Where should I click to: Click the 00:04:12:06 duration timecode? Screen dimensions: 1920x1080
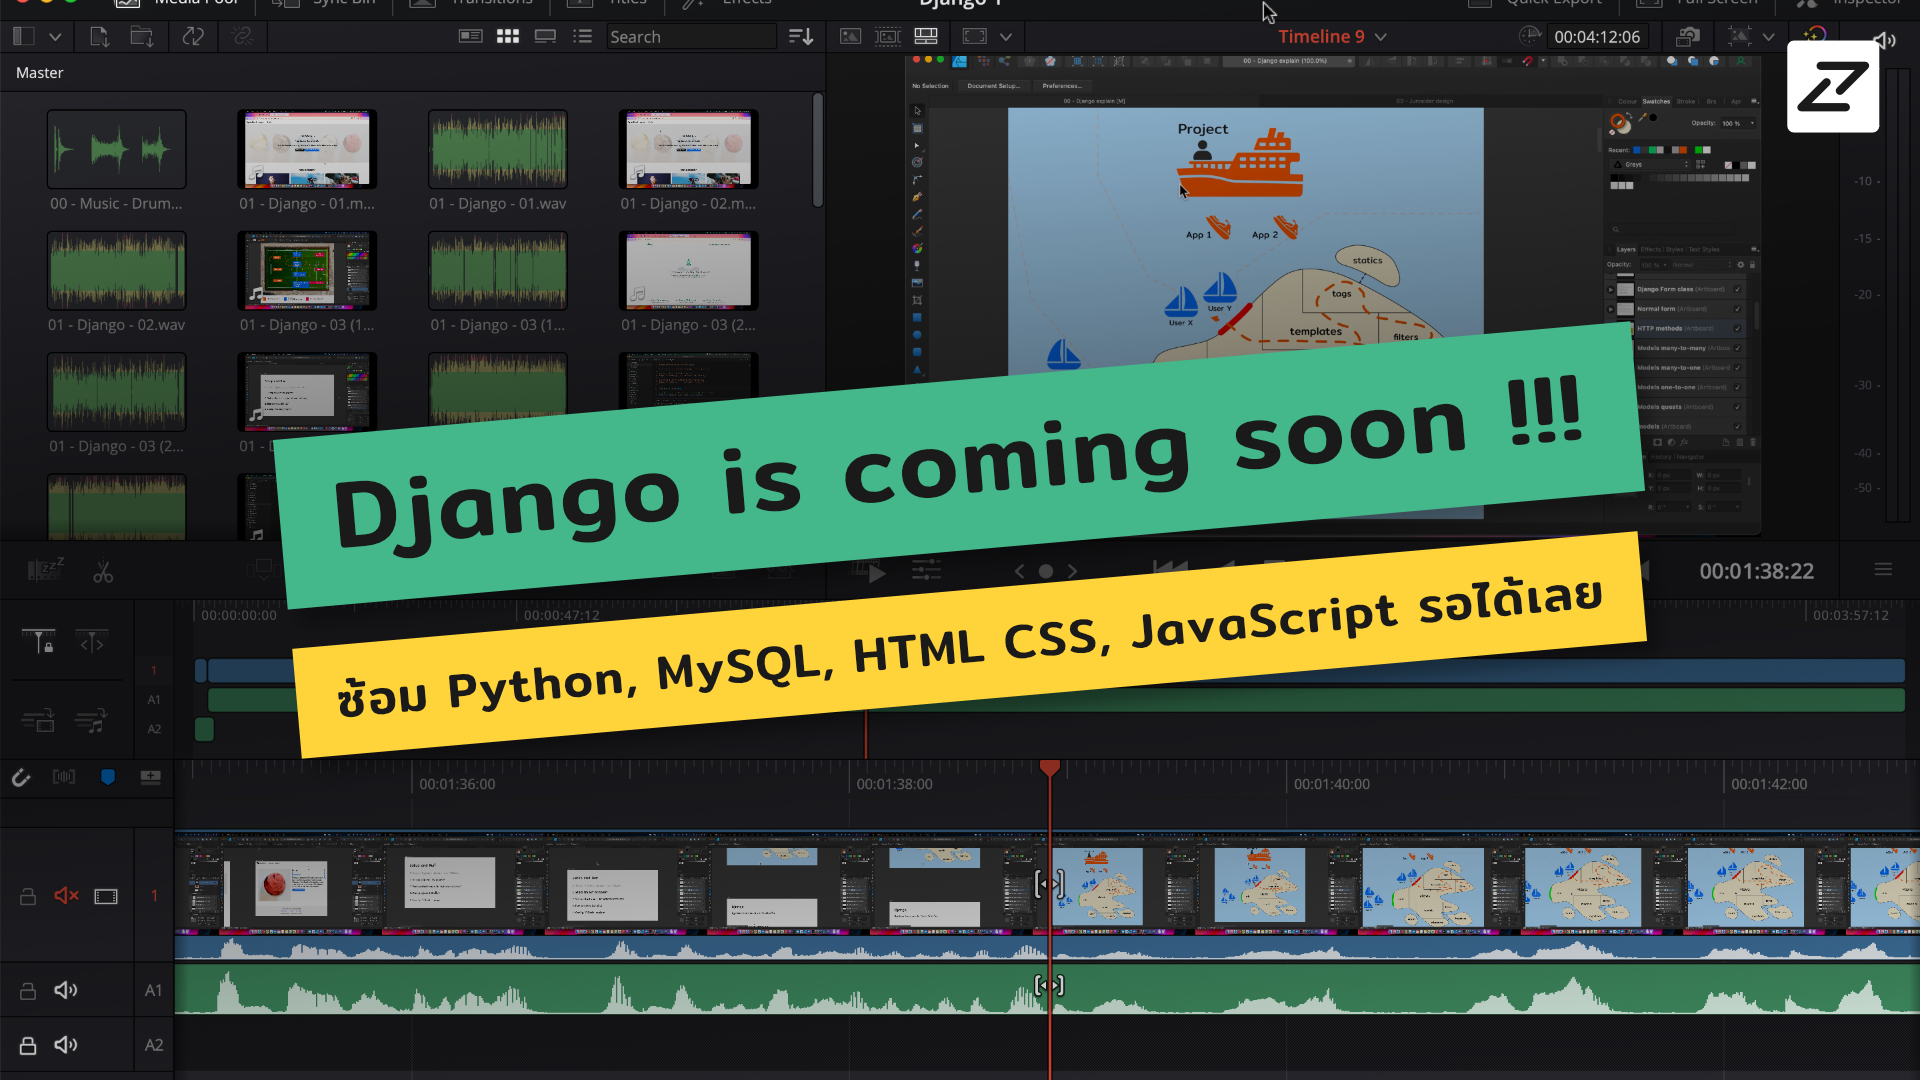pyautogui.click(x=1597, y=37)
